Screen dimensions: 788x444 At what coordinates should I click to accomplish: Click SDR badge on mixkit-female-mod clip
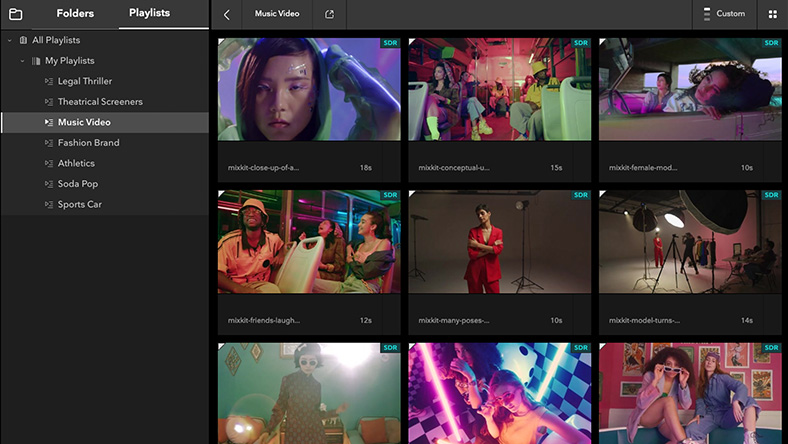pos(771,43)
